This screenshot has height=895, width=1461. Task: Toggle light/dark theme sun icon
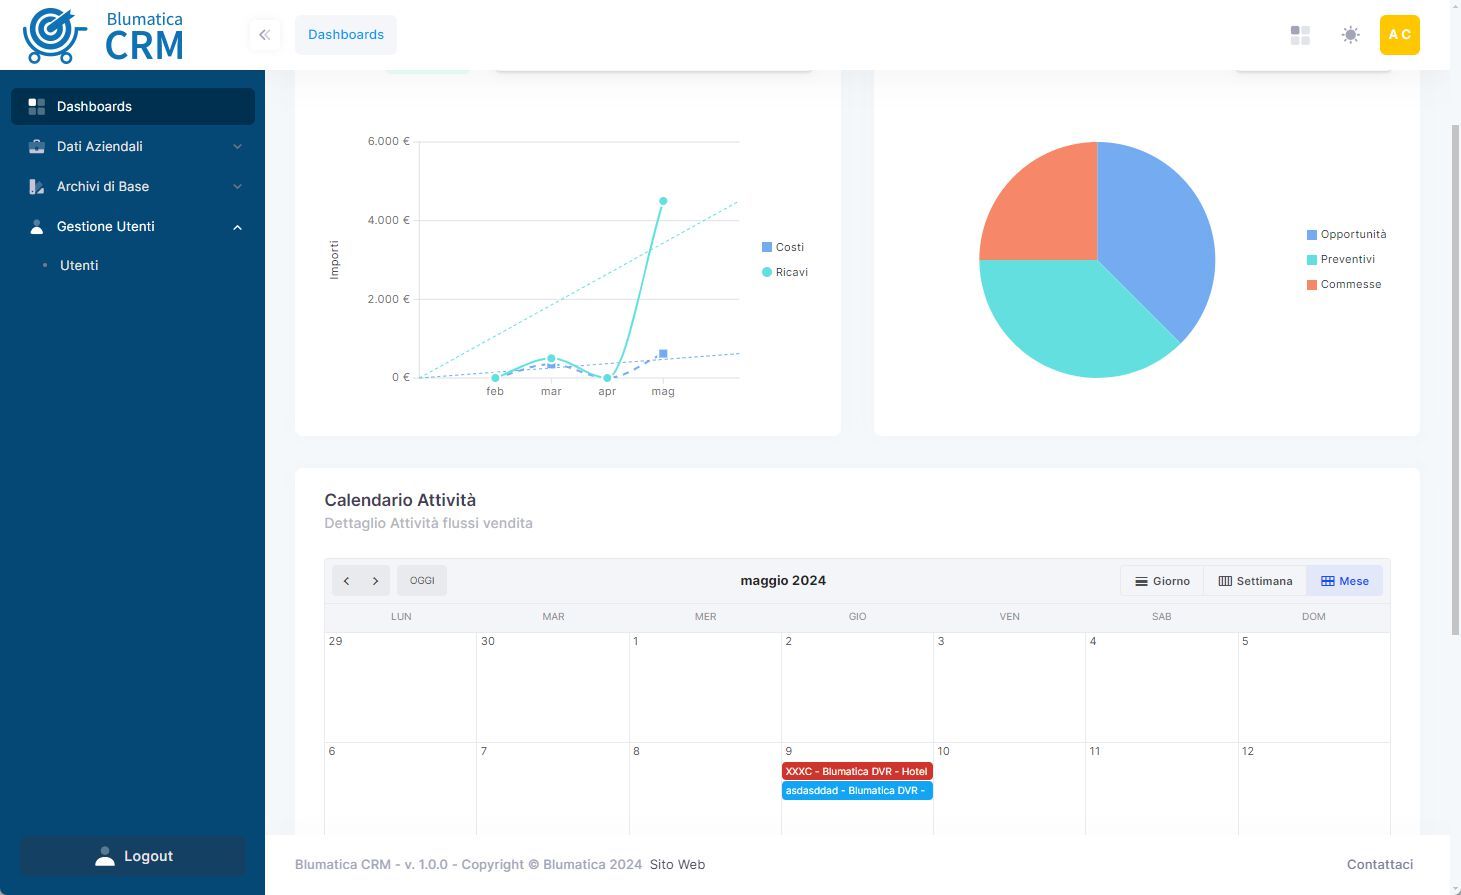click(1350, 35)
